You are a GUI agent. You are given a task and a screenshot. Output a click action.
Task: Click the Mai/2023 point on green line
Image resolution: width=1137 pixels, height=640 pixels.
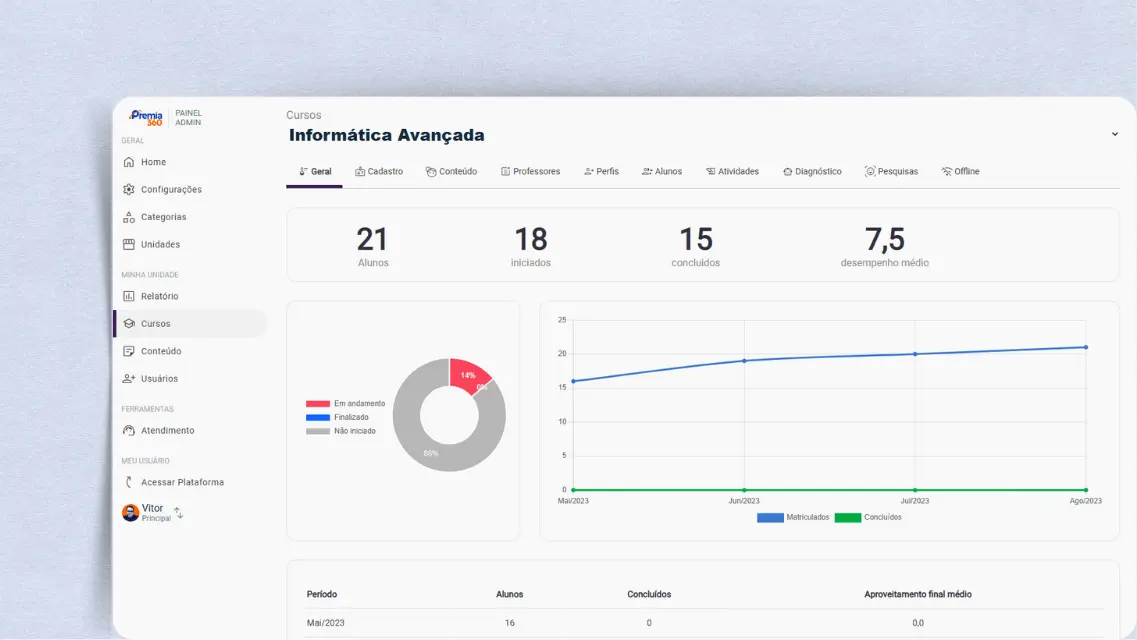574,490
